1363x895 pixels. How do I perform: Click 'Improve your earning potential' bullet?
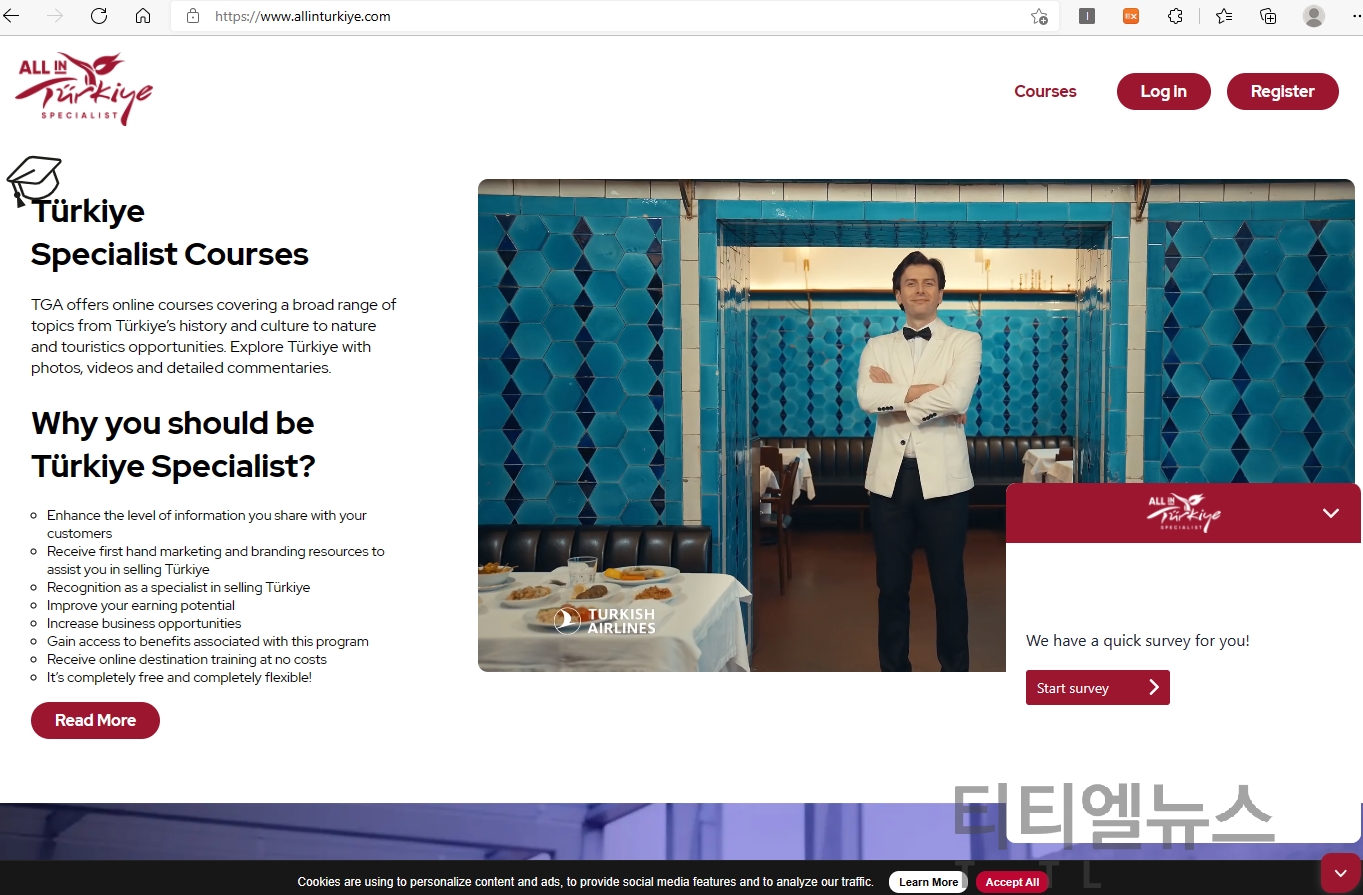click(141, 605)
